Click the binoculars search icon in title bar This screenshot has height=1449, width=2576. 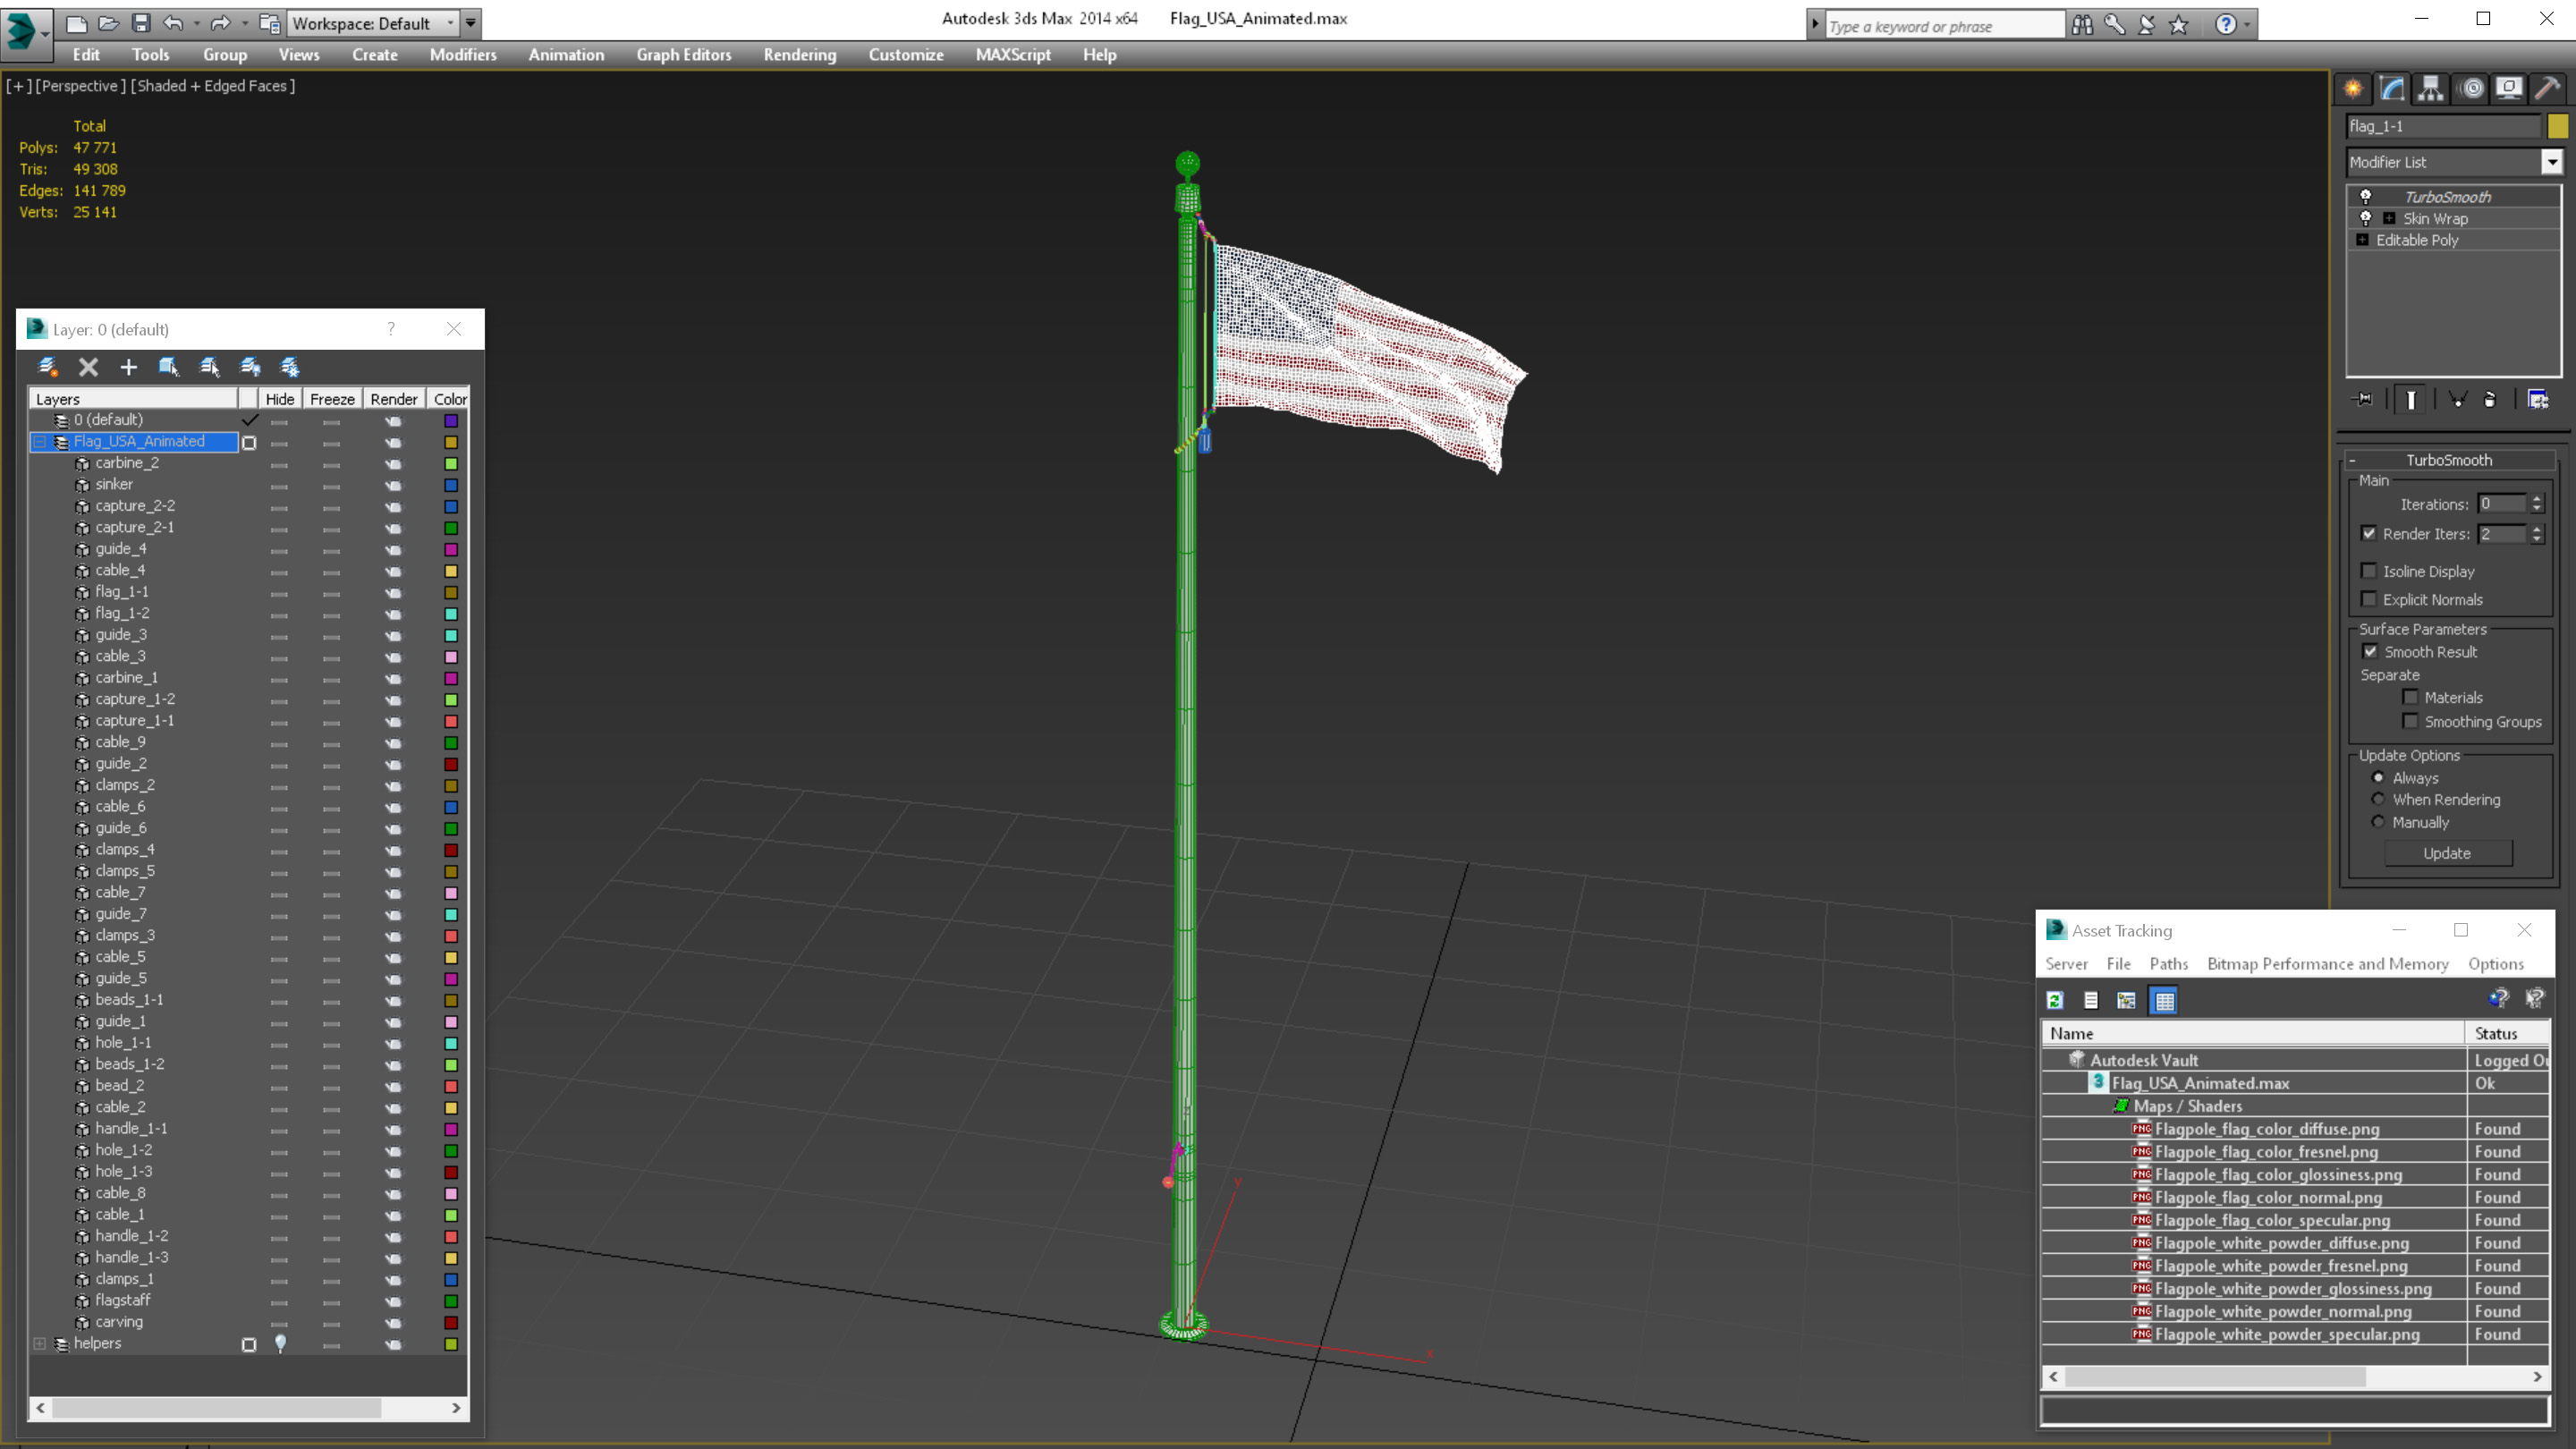pyautogui.click(x=2083, y=25)
